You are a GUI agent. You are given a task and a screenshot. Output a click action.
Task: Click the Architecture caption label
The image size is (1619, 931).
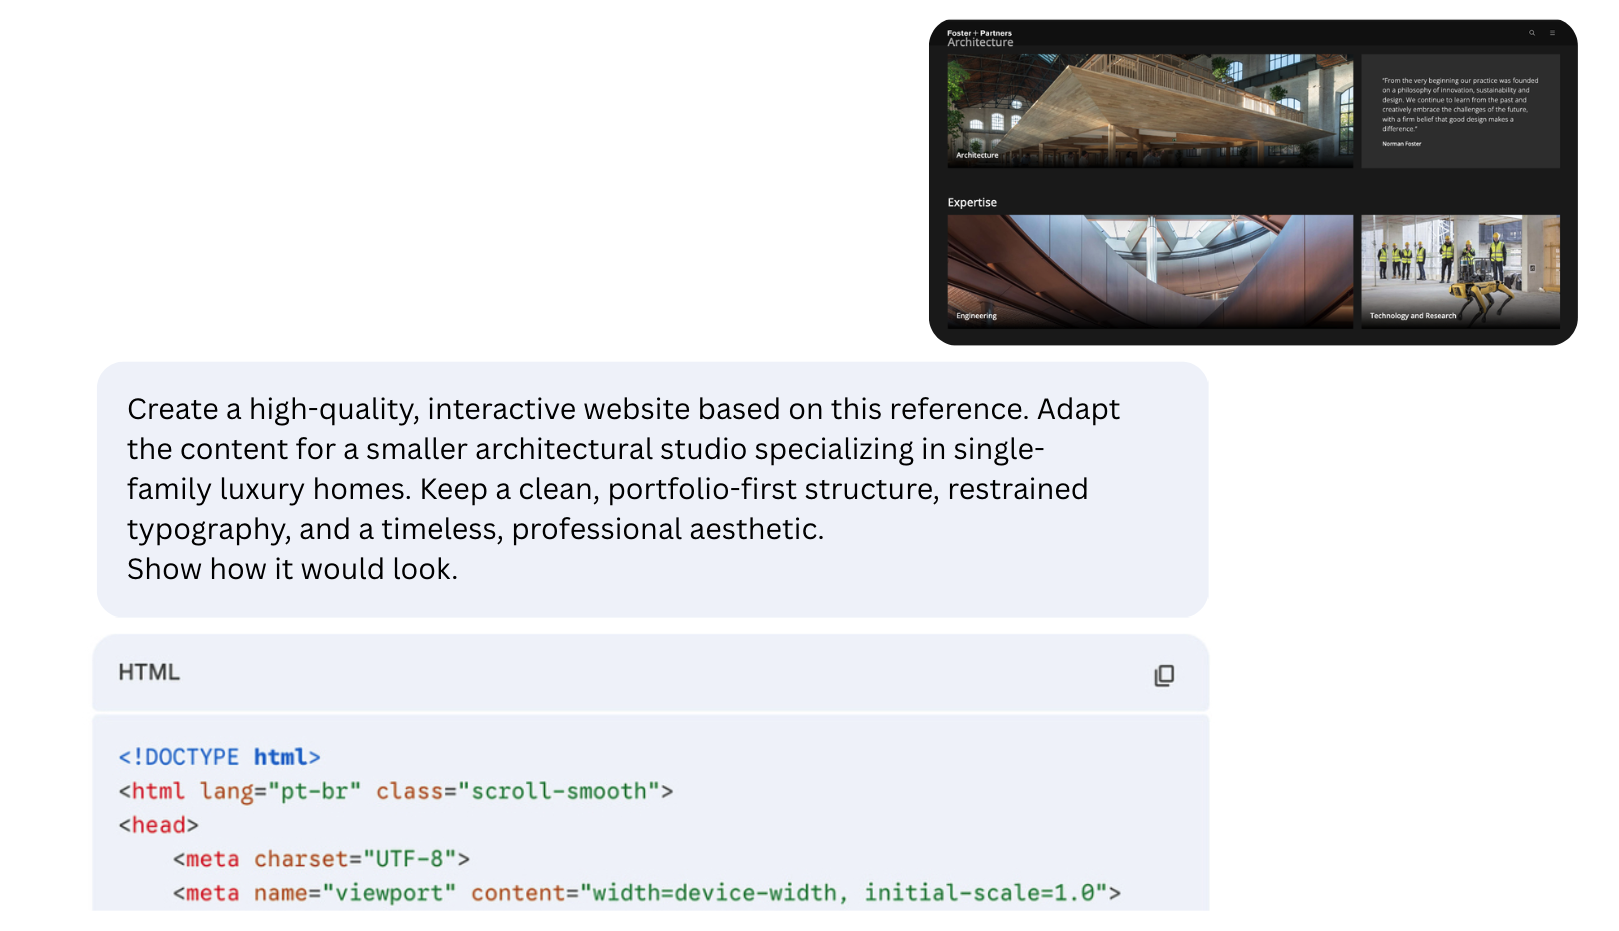coord(977,155)
